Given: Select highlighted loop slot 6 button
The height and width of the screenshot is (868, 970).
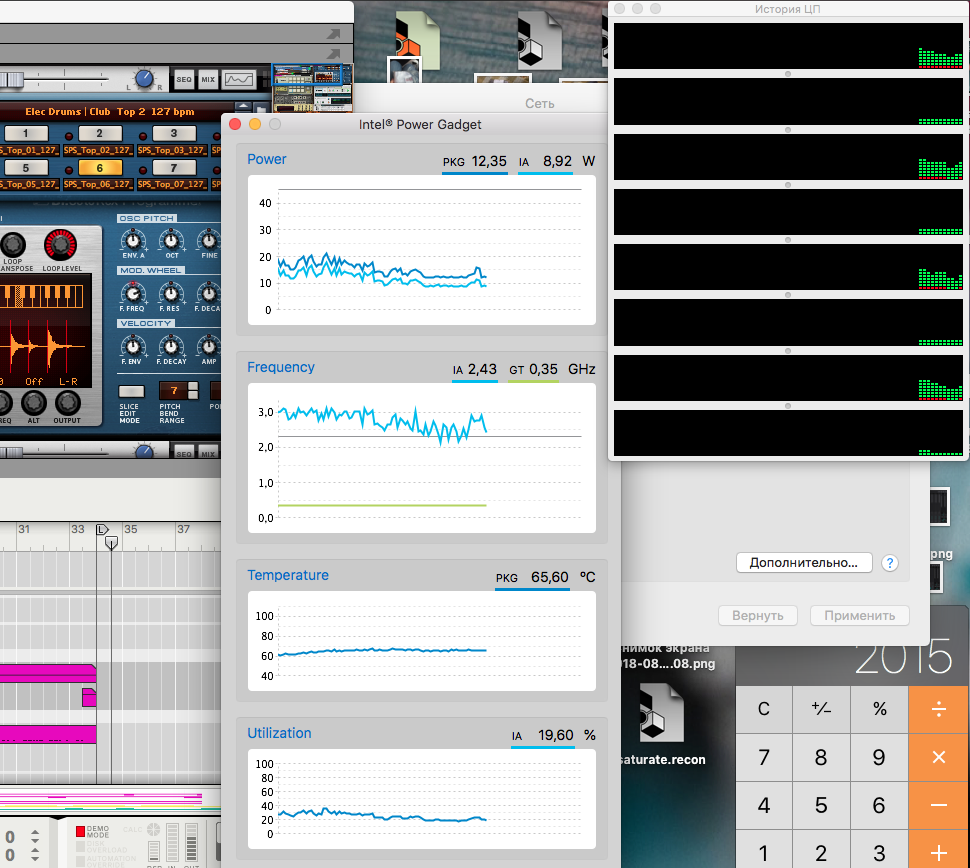Looking at the screenshot, I should (100, 168).
